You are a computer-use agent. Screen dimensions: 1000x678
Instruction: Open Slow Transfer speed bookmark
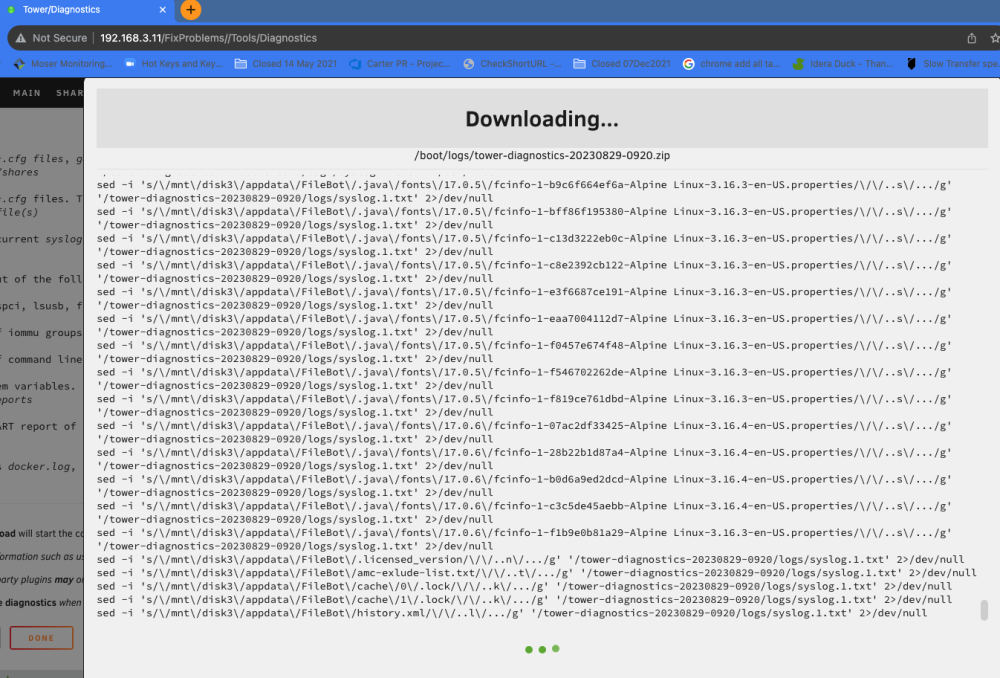pyautogui.click(x=953, y=64)
